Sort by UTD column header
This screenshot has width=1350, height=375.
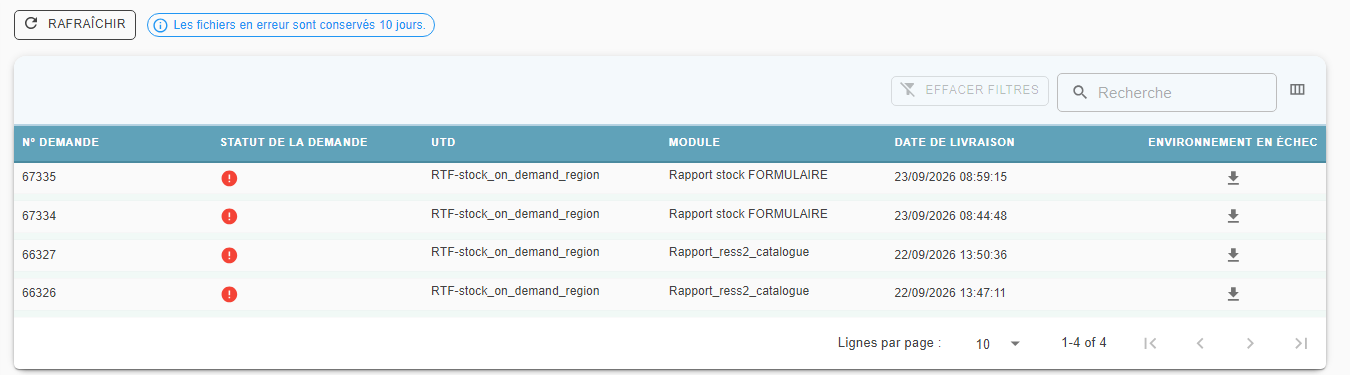[443, 143]
